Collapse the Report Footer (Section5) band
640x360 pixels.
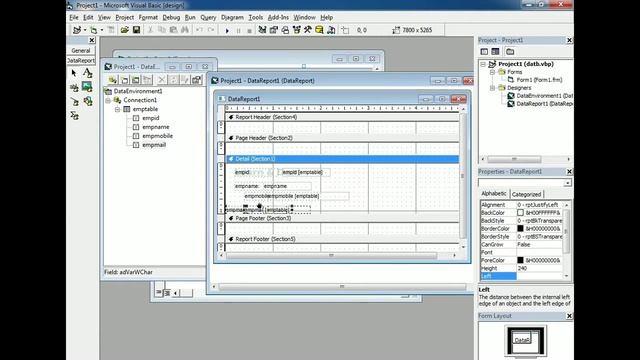(231, 239)
